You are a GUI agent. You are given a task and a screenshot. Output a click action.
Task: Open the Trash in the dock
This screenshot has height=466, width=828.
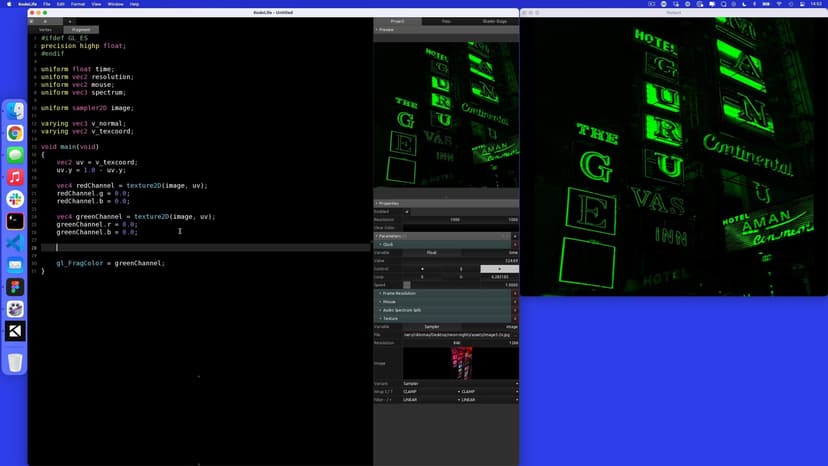coord(15,362)
